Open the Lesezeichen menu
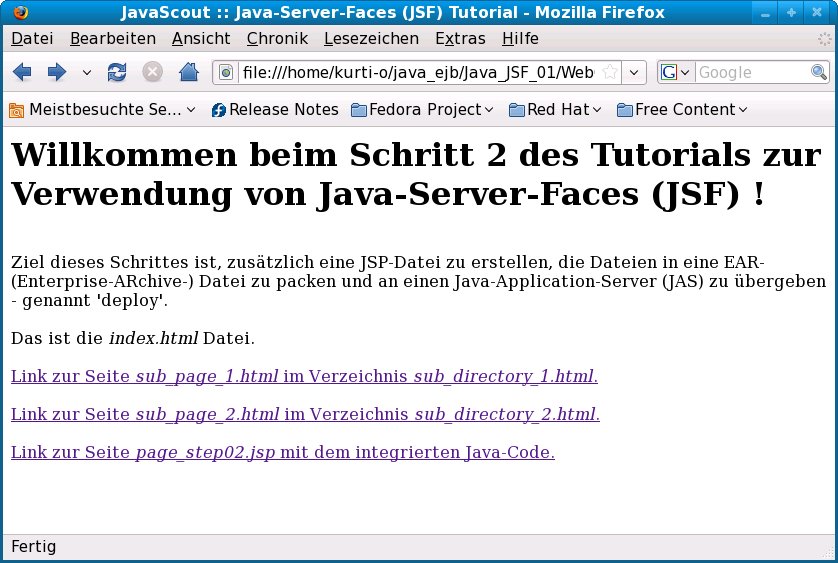The width and height of the screenshot is (838, 563). [371, 39]
